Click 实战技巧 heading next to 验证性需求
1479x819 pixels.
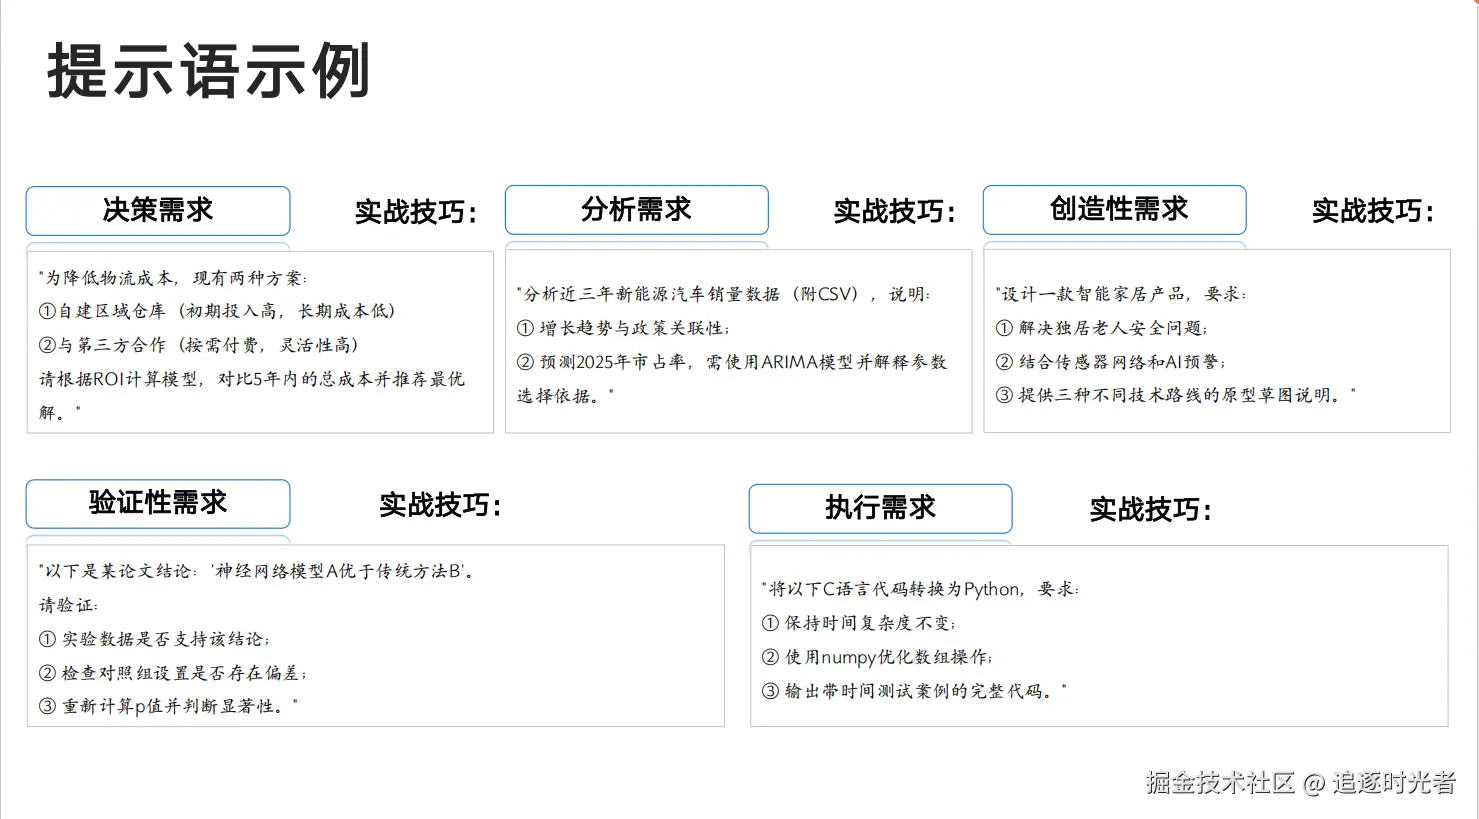[x=440, y=505]
